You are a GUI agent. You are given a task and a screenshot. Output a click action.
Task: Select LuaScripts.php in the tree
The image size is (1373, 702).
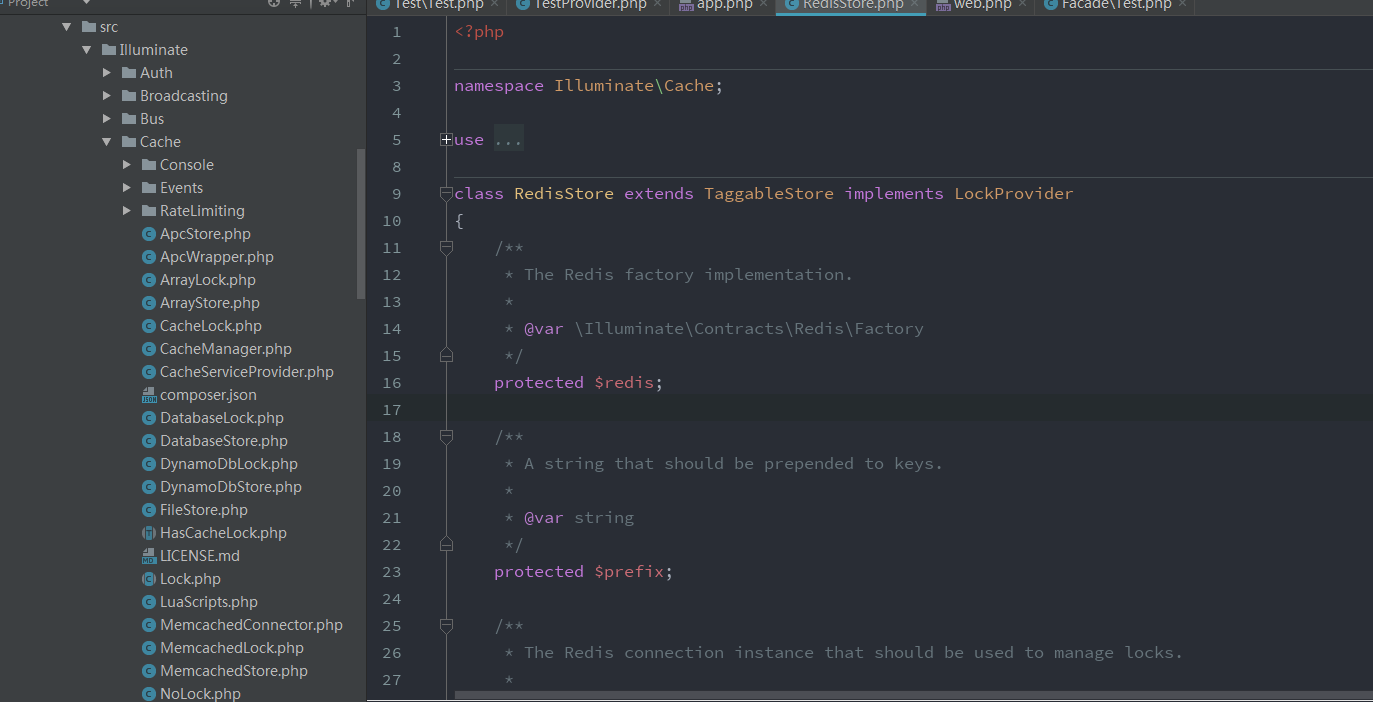pos(209,602)
